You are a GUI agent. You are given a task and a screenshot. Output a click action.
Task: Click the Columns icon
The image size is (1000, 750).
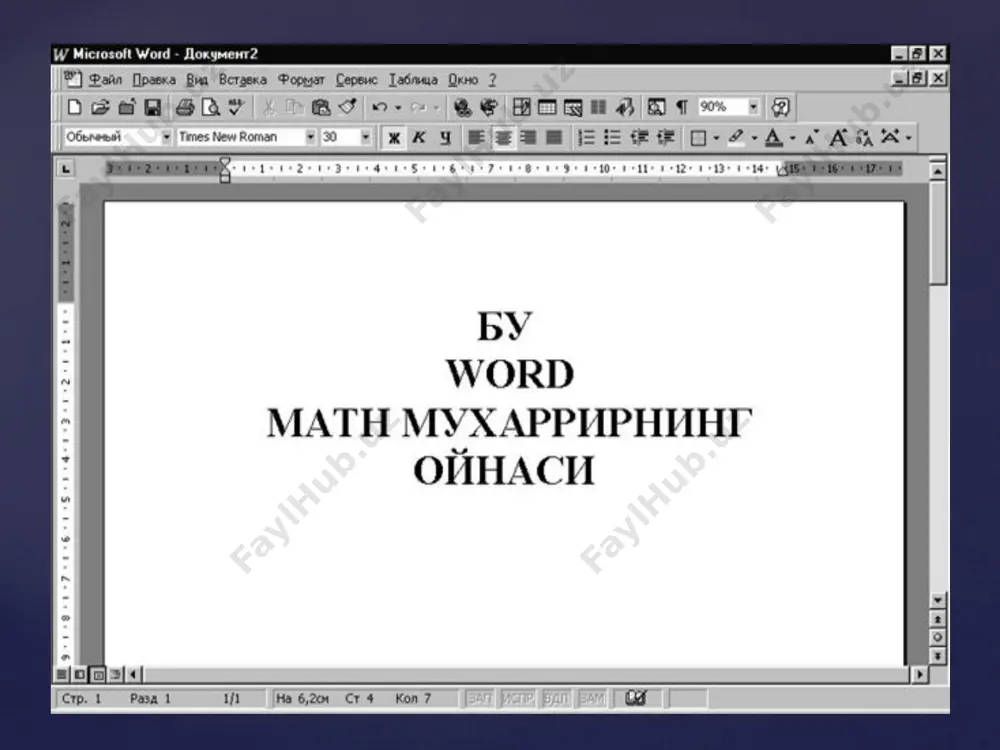click(x=598, y=107)
